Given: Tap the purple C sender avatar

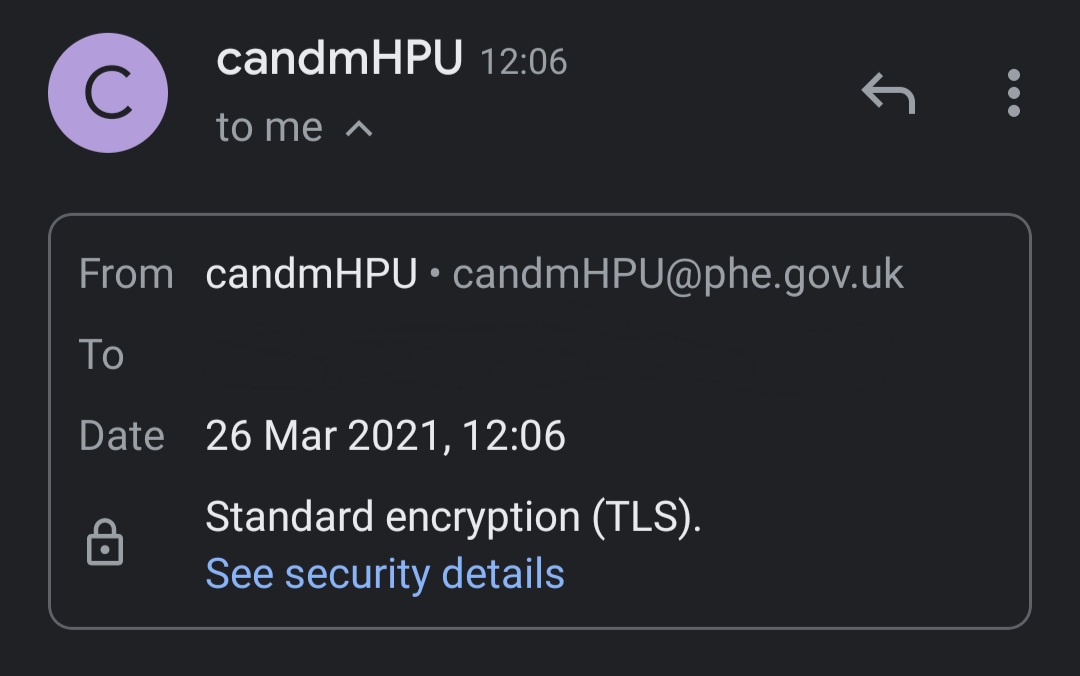Looking at the screenshot, I should (x=108, y=94).
